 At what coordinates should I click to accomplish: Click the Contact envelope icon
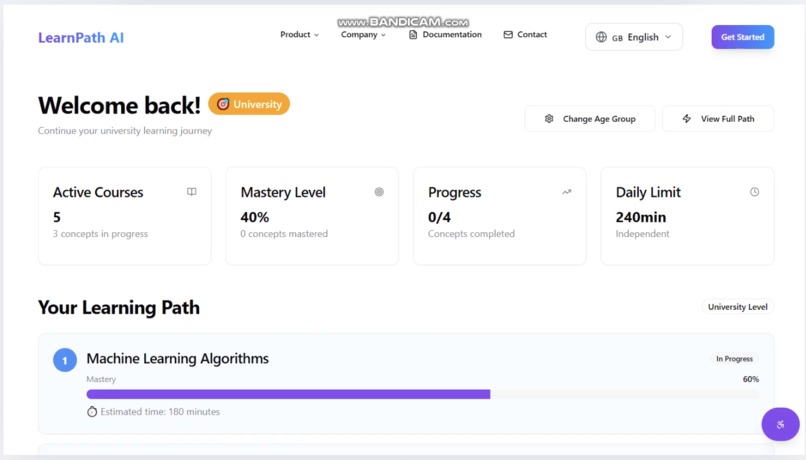[508, 34]
